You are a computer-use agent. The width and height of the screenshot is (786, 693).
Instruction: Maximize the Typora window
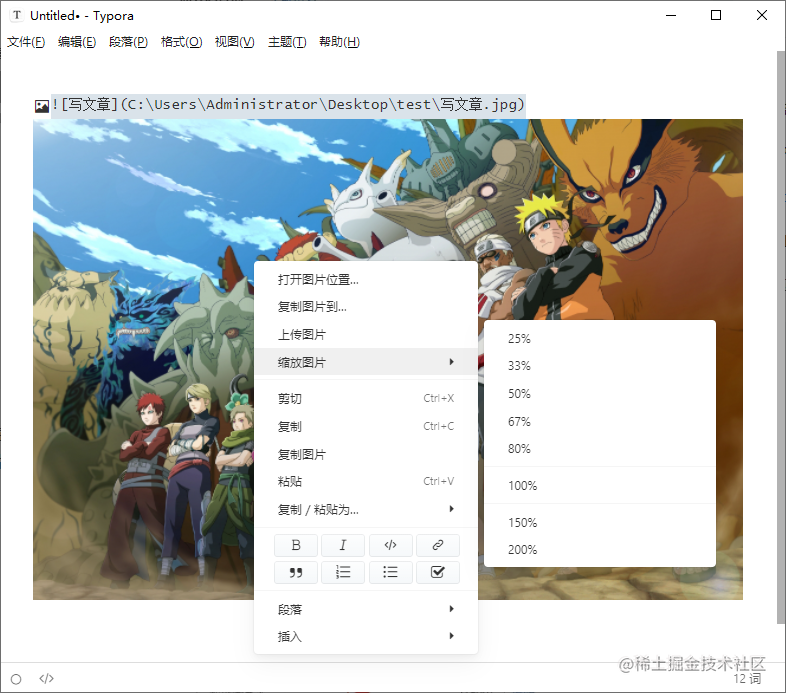pyautogui.click(x=716, y=16)
